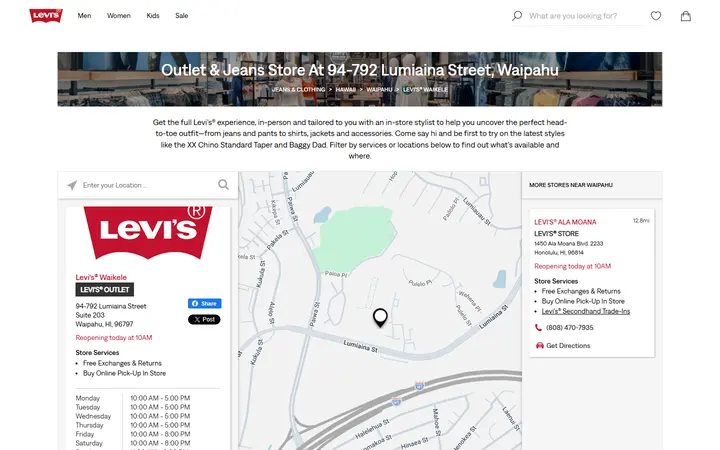
Task: Open the shopping bag icon
Action: pyautogui.click(x=686, y=16)
